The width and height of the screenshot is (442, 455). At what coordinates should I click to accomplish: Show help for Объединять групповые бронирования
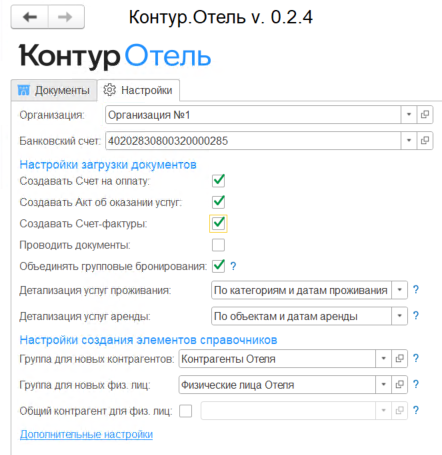point(233,266)
